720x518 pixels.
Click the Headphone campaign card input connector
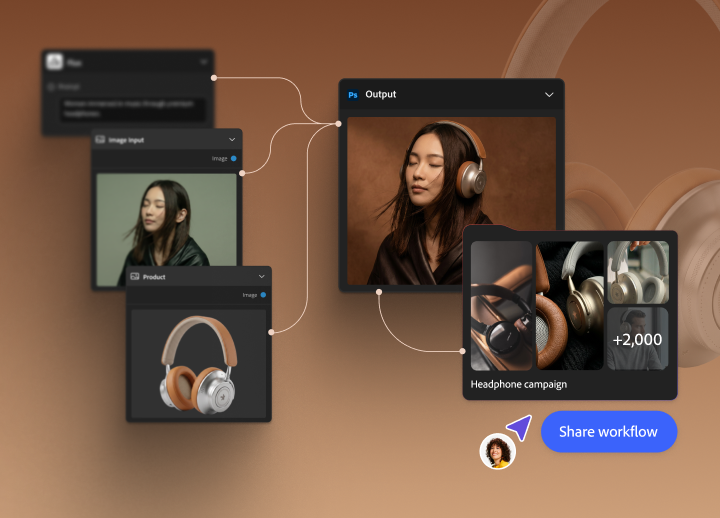pos(463,351)
